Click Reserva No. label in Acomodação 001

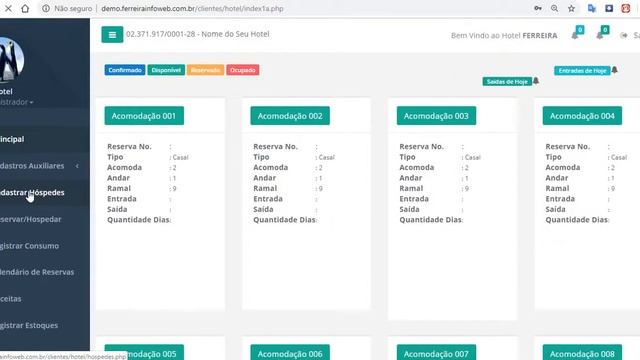[129, 146]
